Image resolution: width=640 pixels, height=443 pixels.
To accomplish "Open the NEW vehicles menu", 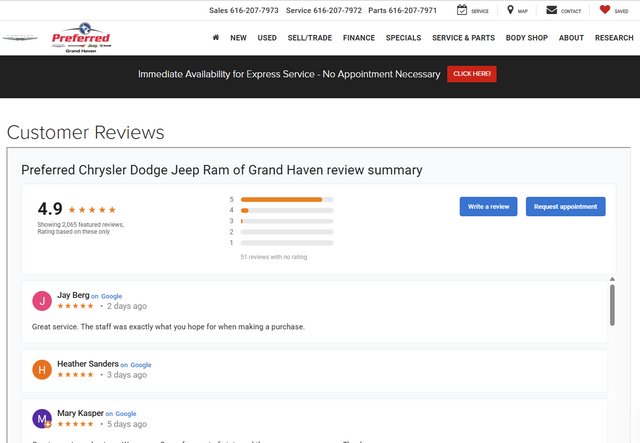I will pos(238,38).
